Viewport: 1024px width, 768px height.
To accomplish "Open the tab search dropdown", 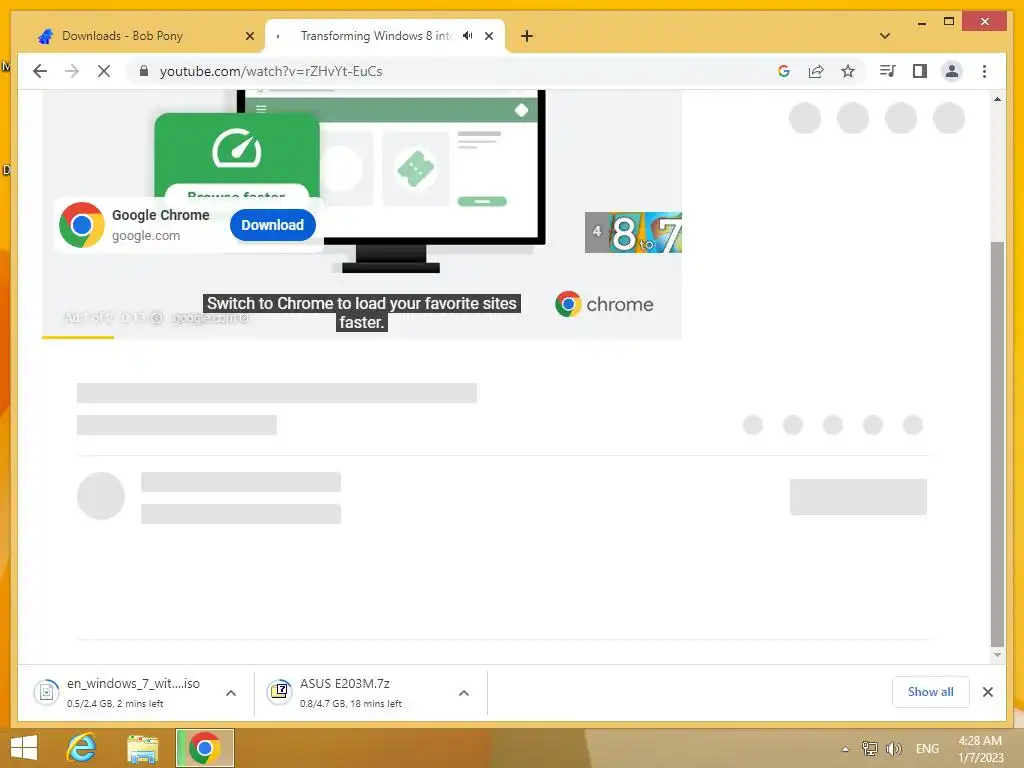I will coord(885,36).
